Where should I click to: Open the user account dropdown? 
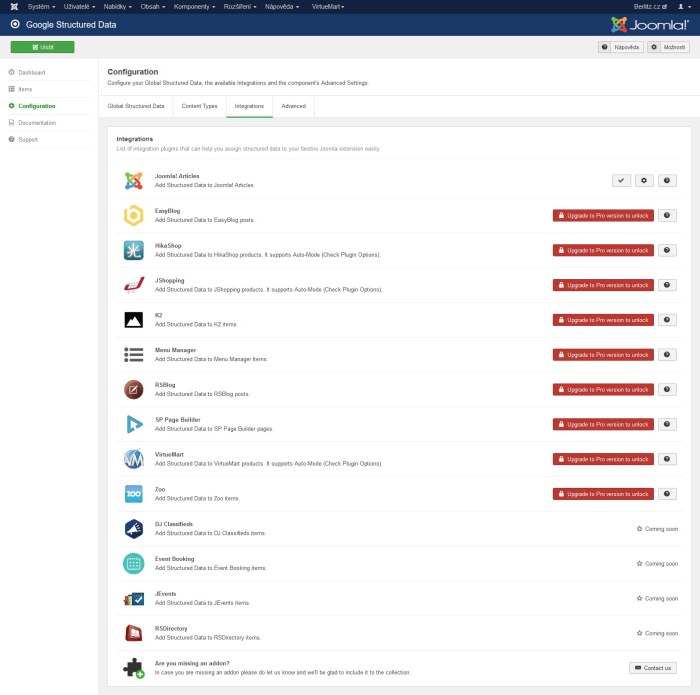pyautogui.click(x=683, y=6)
